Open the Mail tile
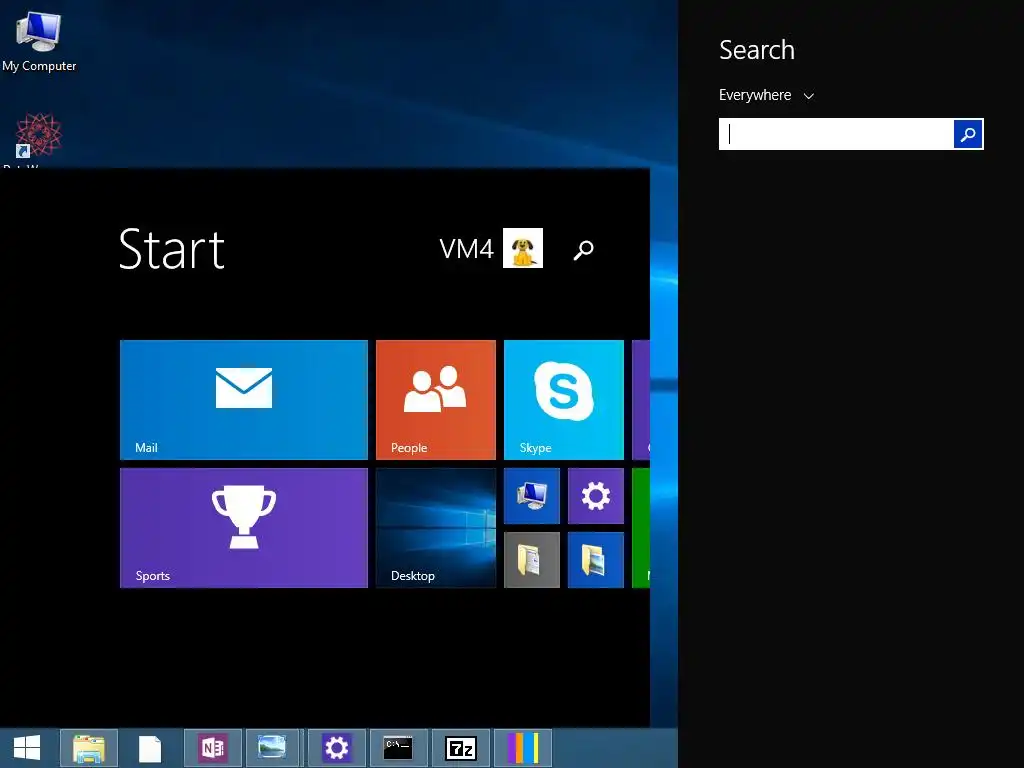1024x768 pixels. [x=244, y=400]
